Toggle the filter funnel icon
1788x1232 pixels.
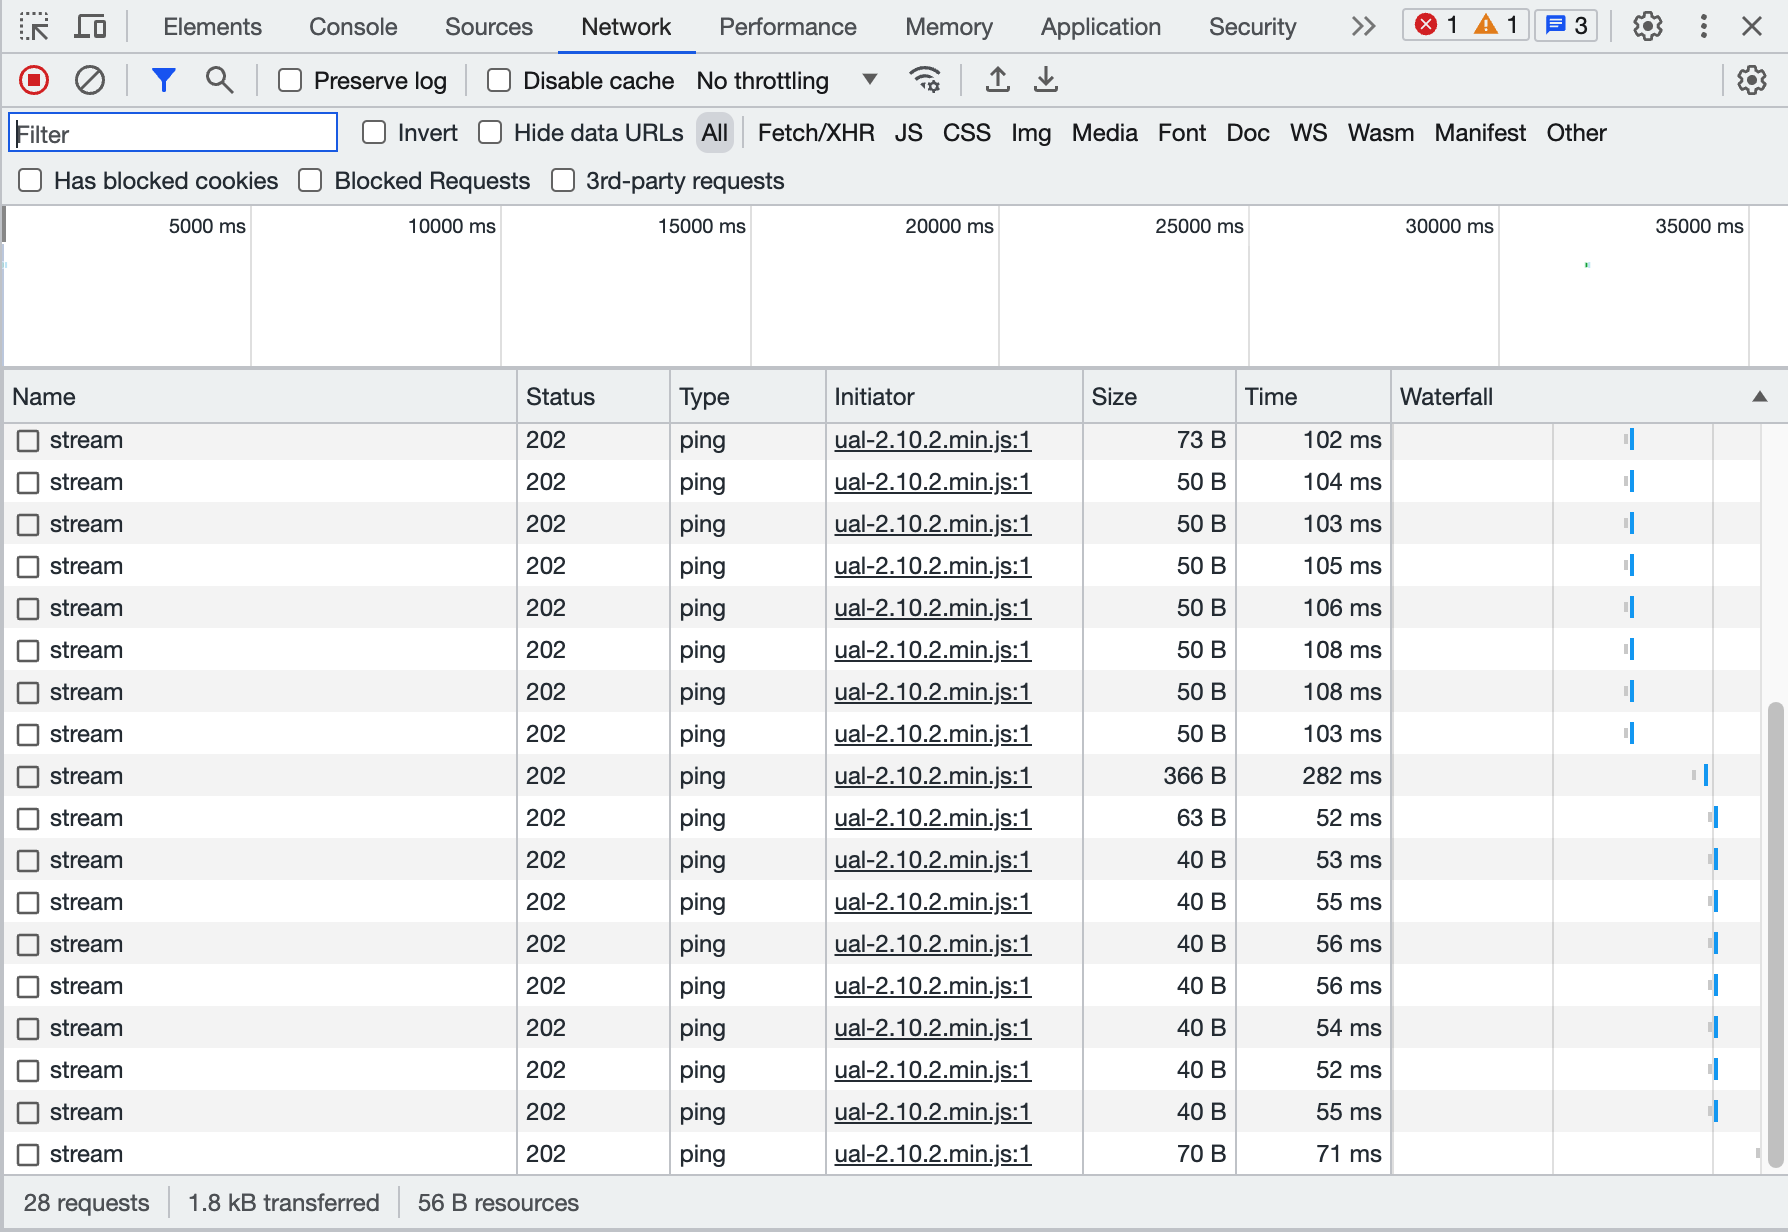[163, 80]
